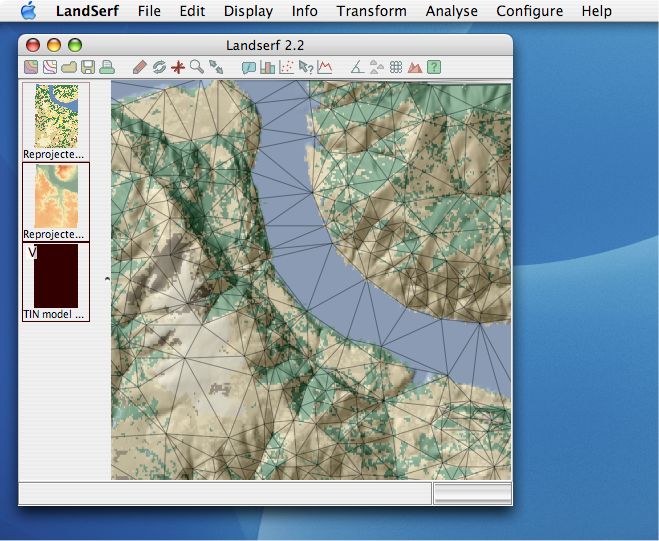
Task: Click the open raster icon in toolbar
Action: pos(31,67)
